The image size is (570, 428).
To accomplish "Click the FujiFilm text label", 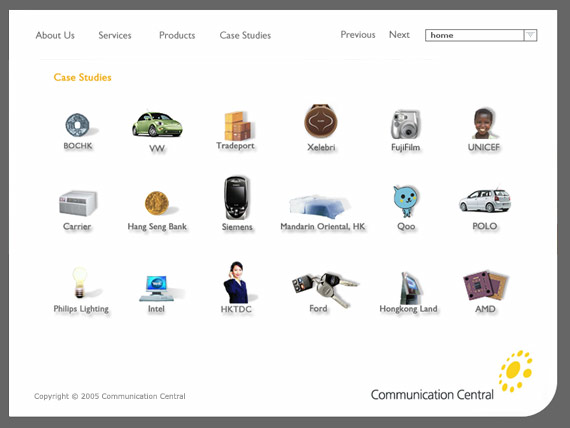I will (405, 147).
